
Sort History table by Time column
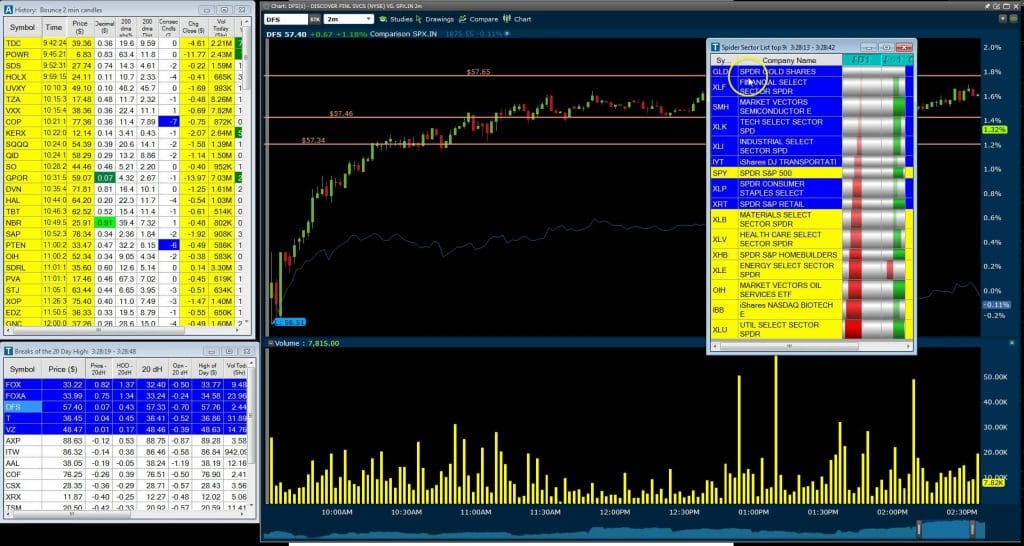click(54, 27)
